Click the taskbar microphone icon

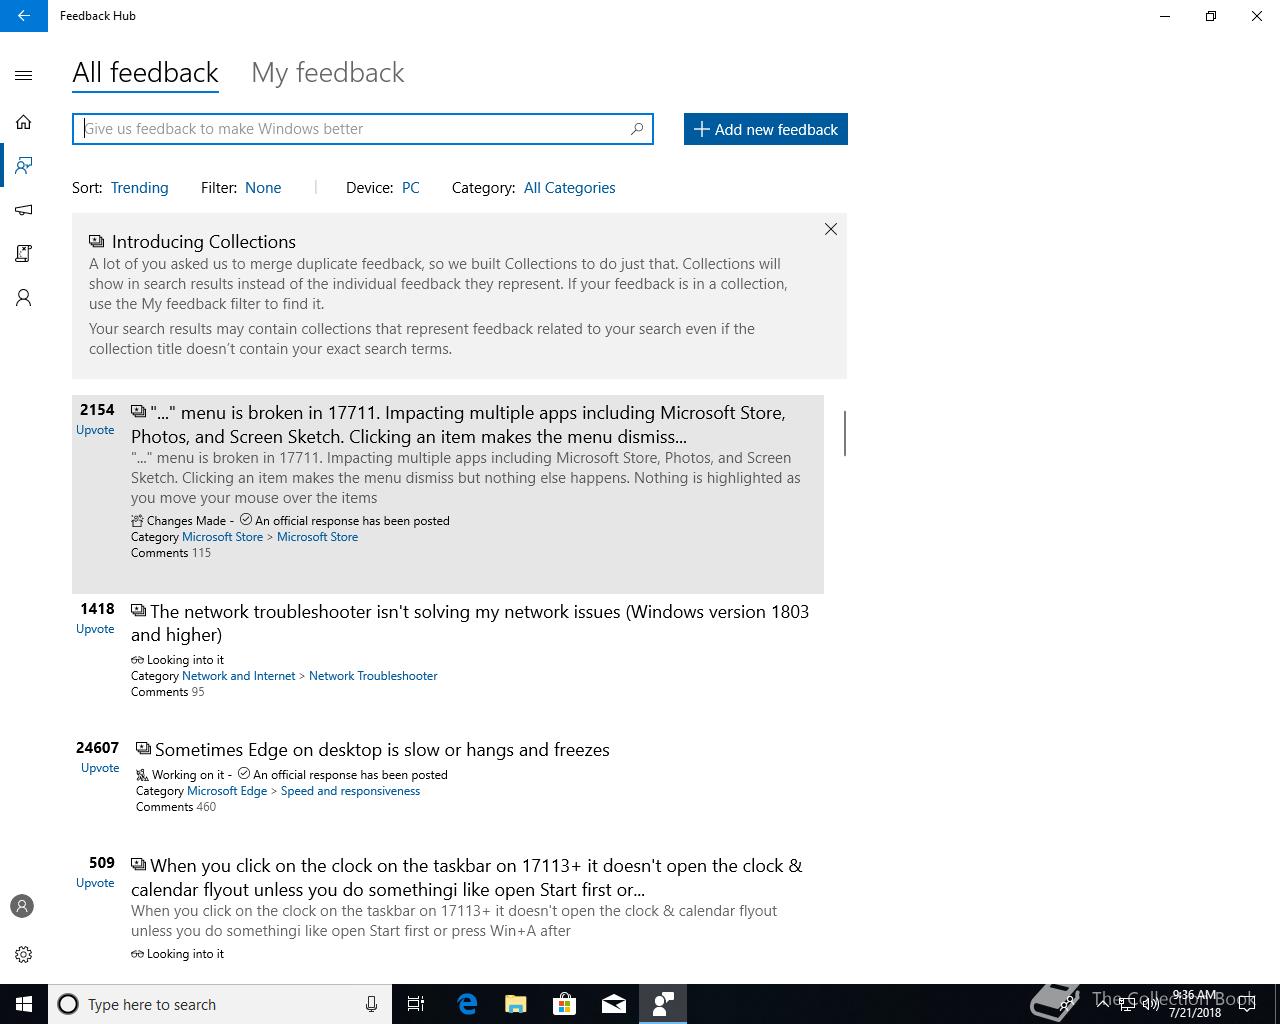pos(371,1004)
